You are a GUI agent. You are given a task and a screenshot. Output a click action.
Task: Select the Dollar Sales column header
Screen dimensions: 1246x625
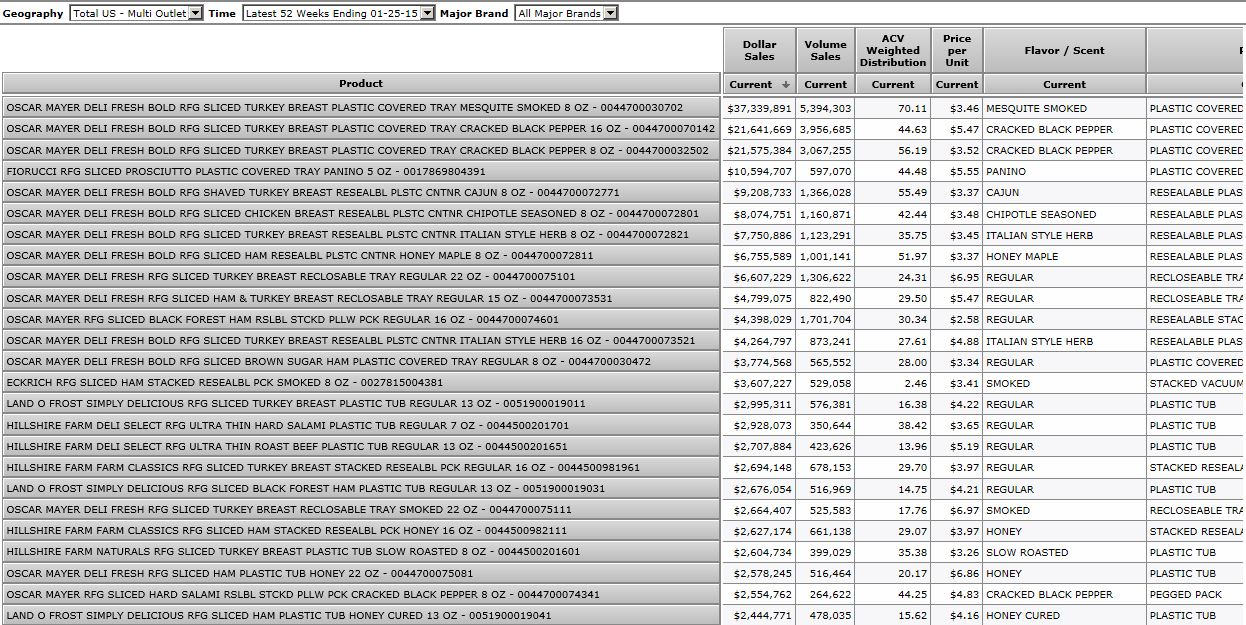759,50
